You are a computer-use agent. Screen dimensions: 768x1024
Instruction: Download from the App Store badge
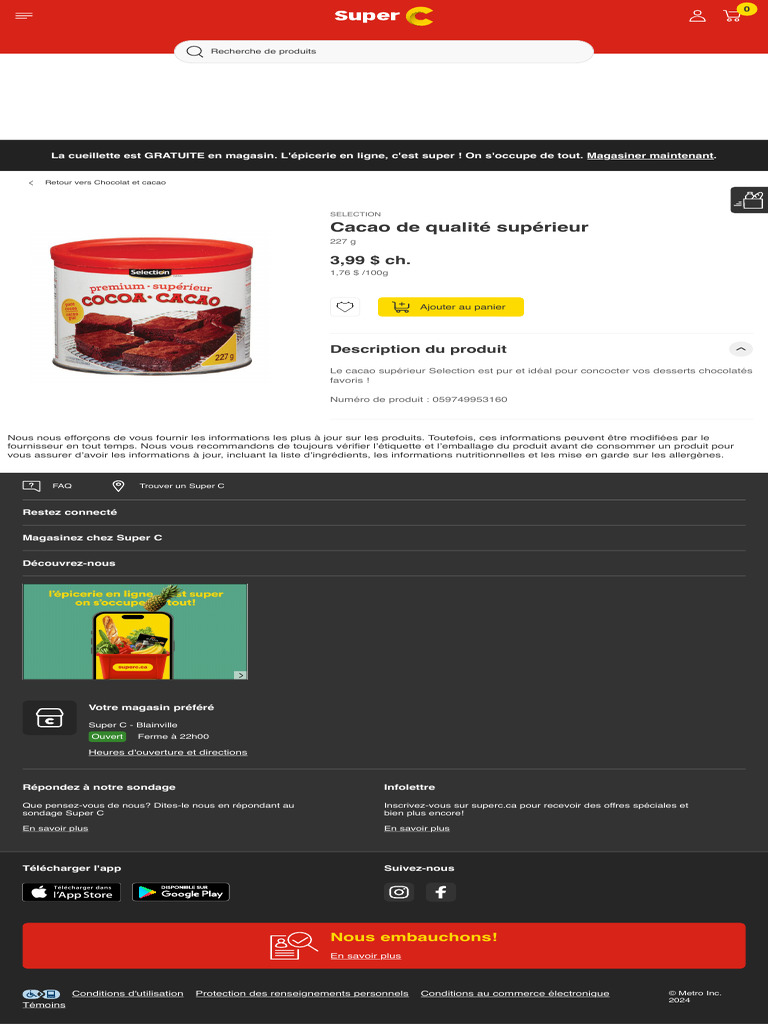pos(71,892)
